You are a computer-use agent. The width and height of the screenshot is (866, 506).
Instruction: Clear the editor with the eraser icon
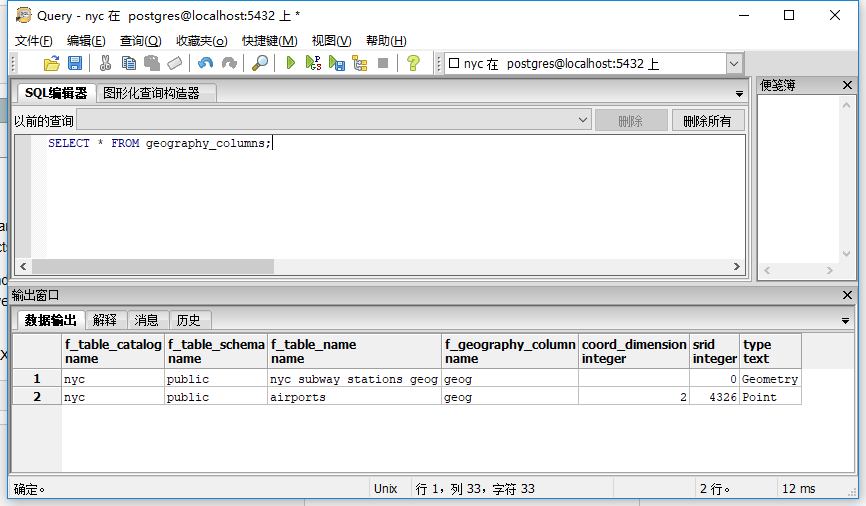pos(175,64)
